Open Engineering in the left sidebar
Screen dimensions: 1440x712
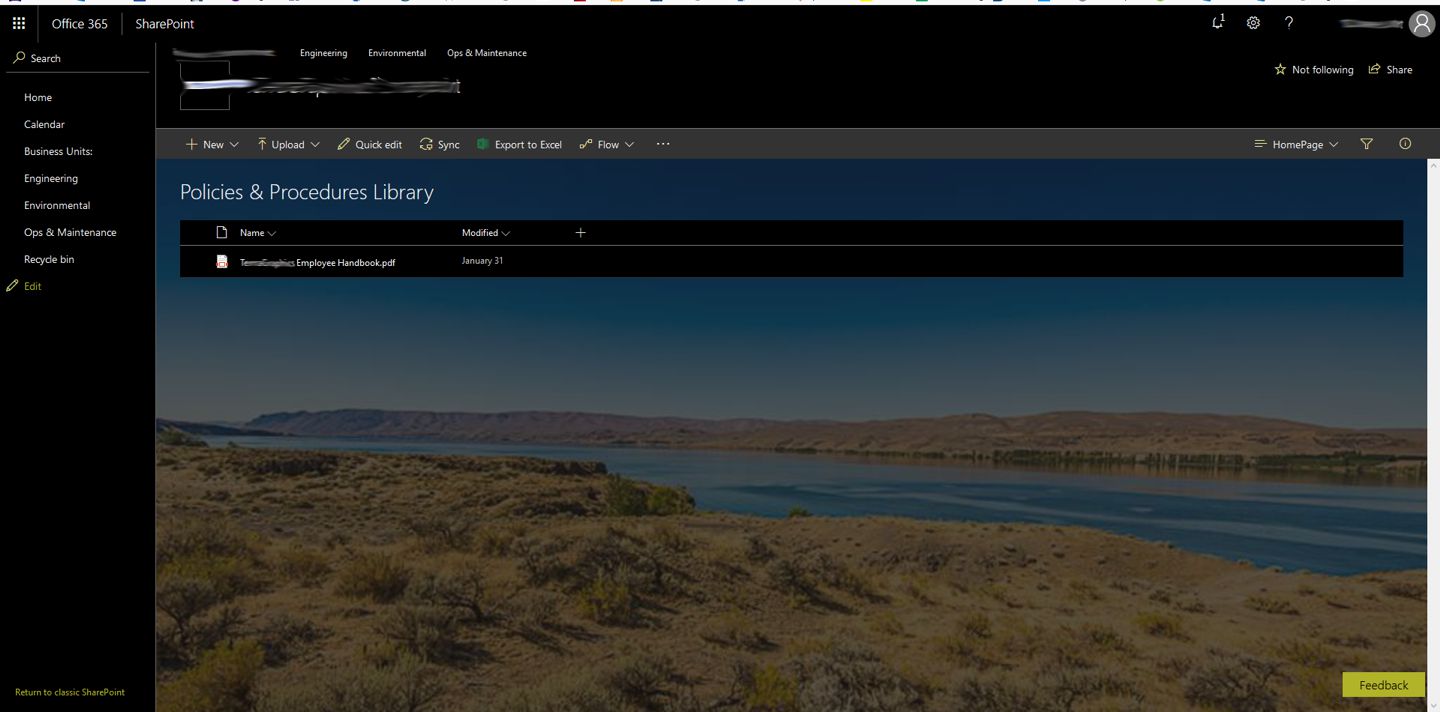click(51, 178)
